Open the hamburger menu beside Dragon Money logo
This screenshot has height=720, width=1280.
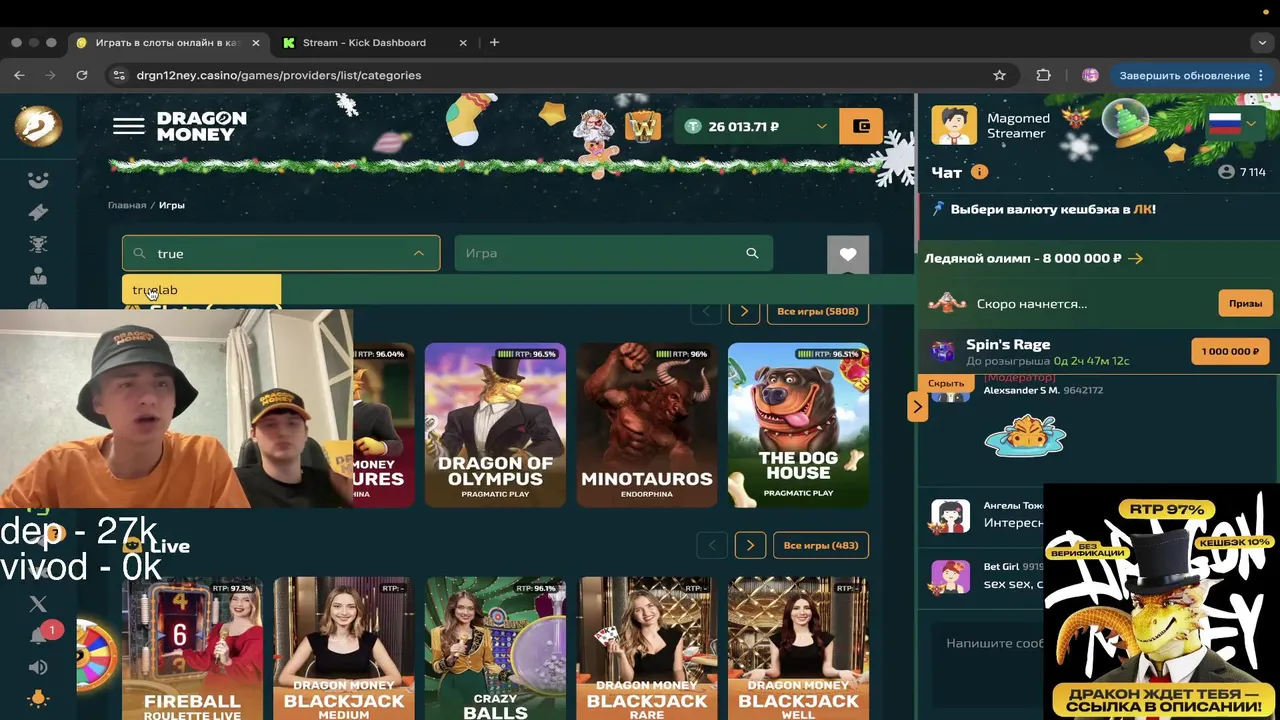click(128, 126)
